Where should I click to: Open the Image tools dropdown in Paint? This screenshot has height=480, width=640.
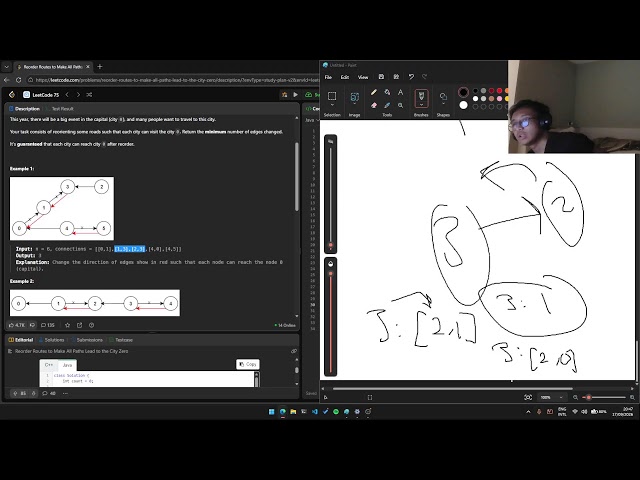point(354,104)
